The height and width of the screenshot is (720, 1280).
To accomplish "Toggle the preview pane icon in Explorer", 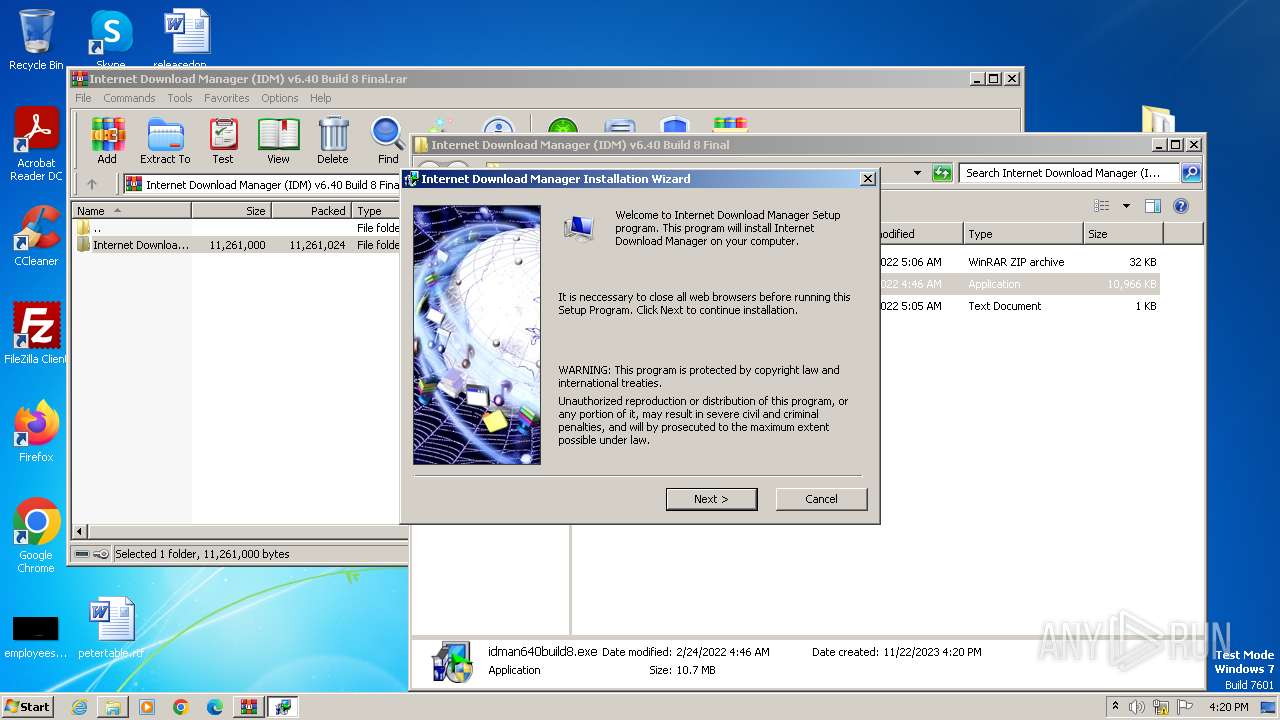I will point(1153,206).
